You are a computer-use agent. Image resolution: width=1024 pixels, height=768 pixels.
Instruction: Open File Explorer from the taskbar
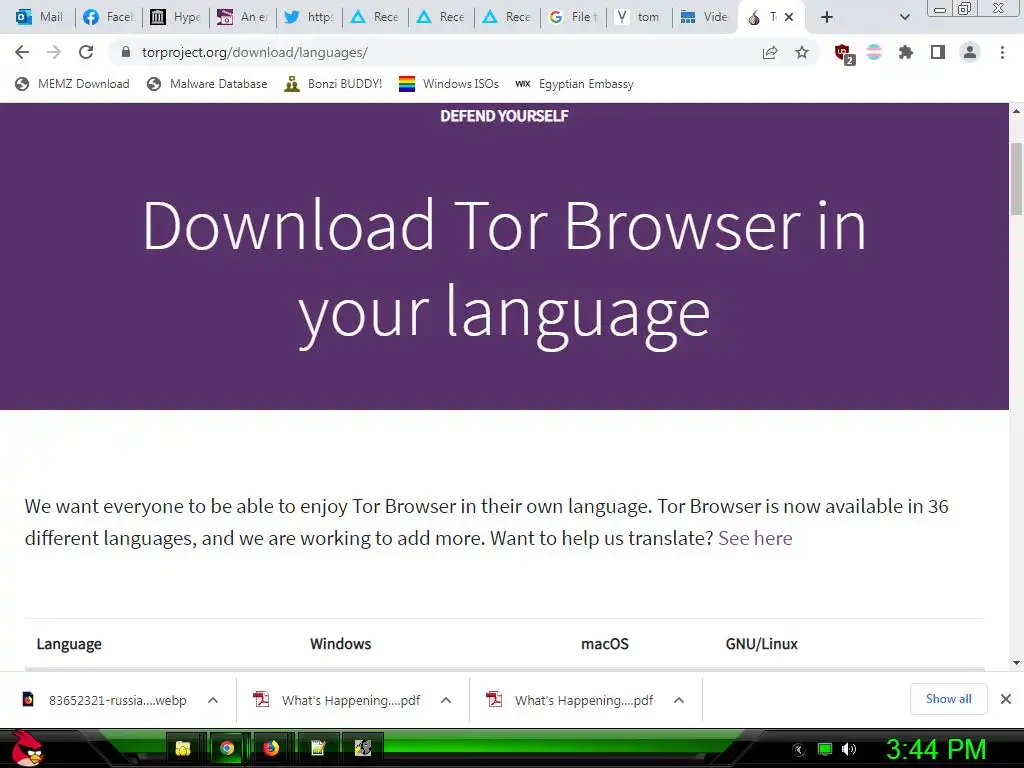coord(183,748)
